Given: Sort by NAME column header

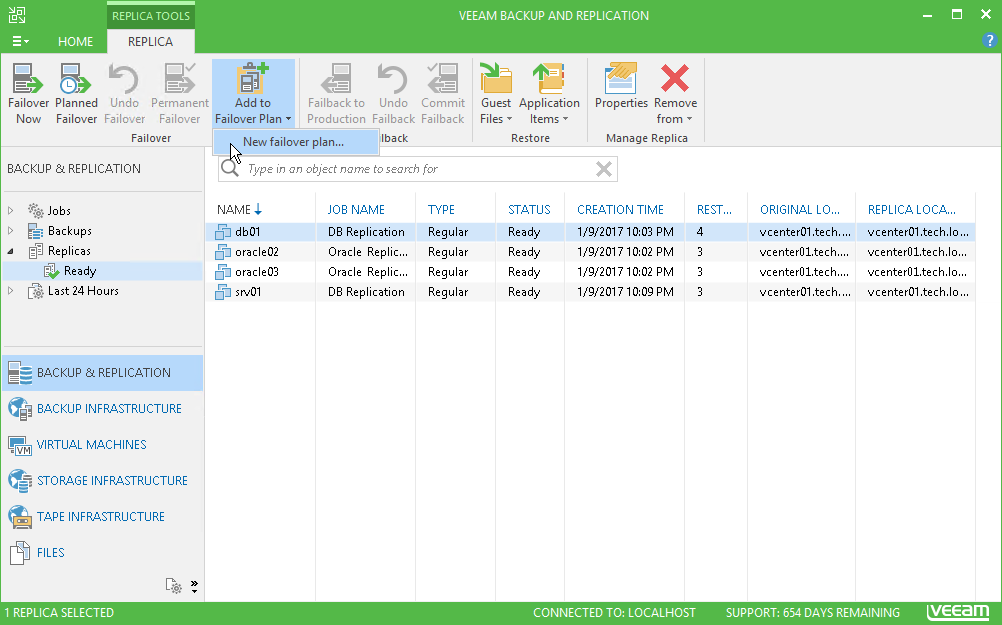Looking at the screenshot, I should coord(233,210).
